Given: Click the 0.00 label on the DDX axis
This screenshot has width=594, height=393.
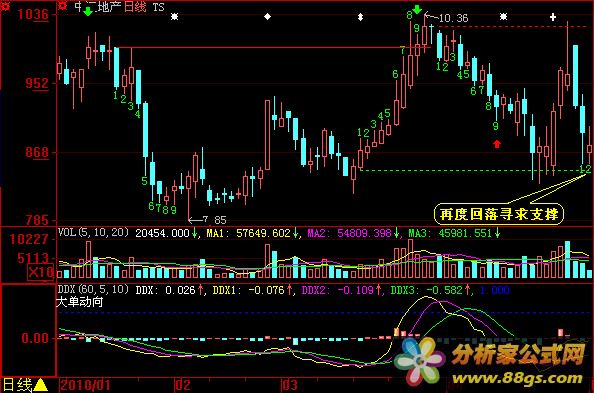Looking at the screenshot, I should tap(35, 338).
